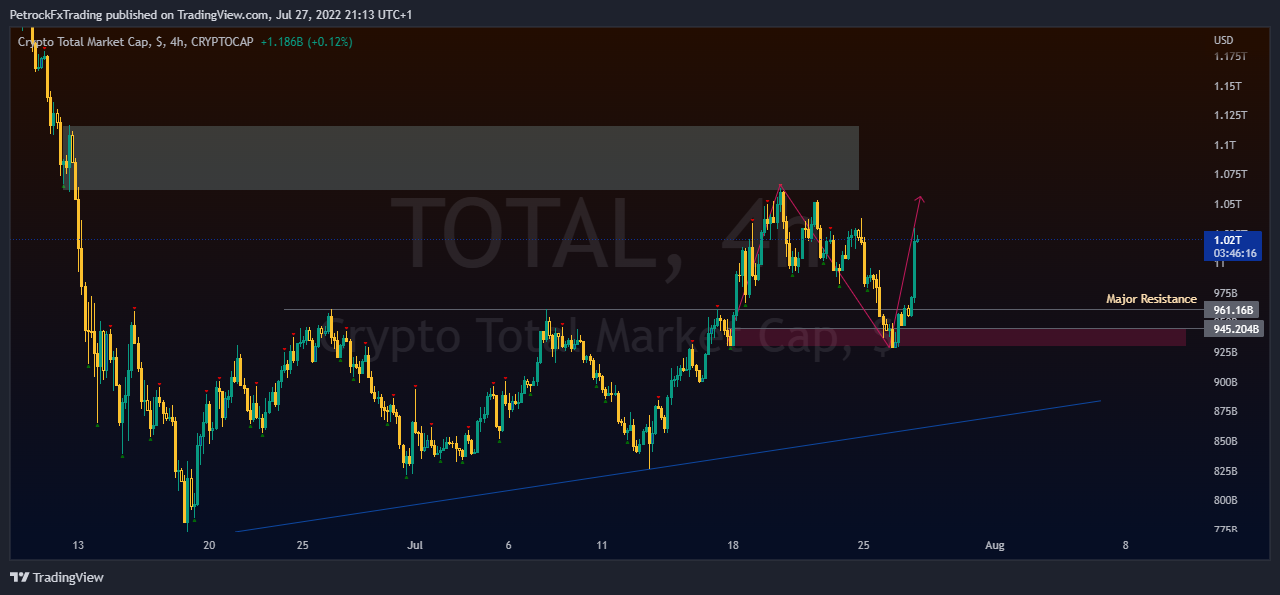Viewport: 1280px width, 595px height.
Task: Click the 1.175T price axis label
Action: 1229,57
